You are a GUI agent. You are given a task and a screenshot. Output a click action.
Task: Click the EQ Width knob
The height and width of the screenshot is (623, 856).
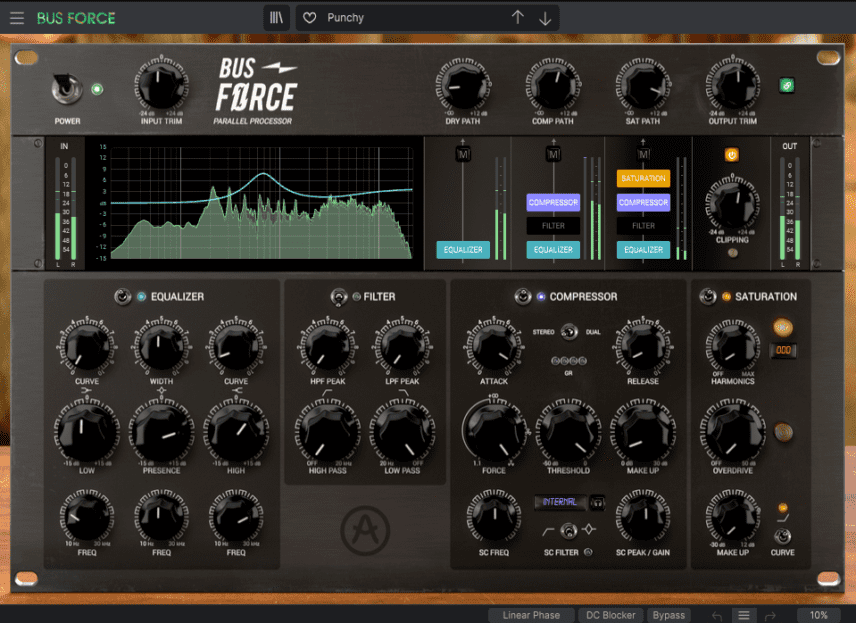pos(161,346)
